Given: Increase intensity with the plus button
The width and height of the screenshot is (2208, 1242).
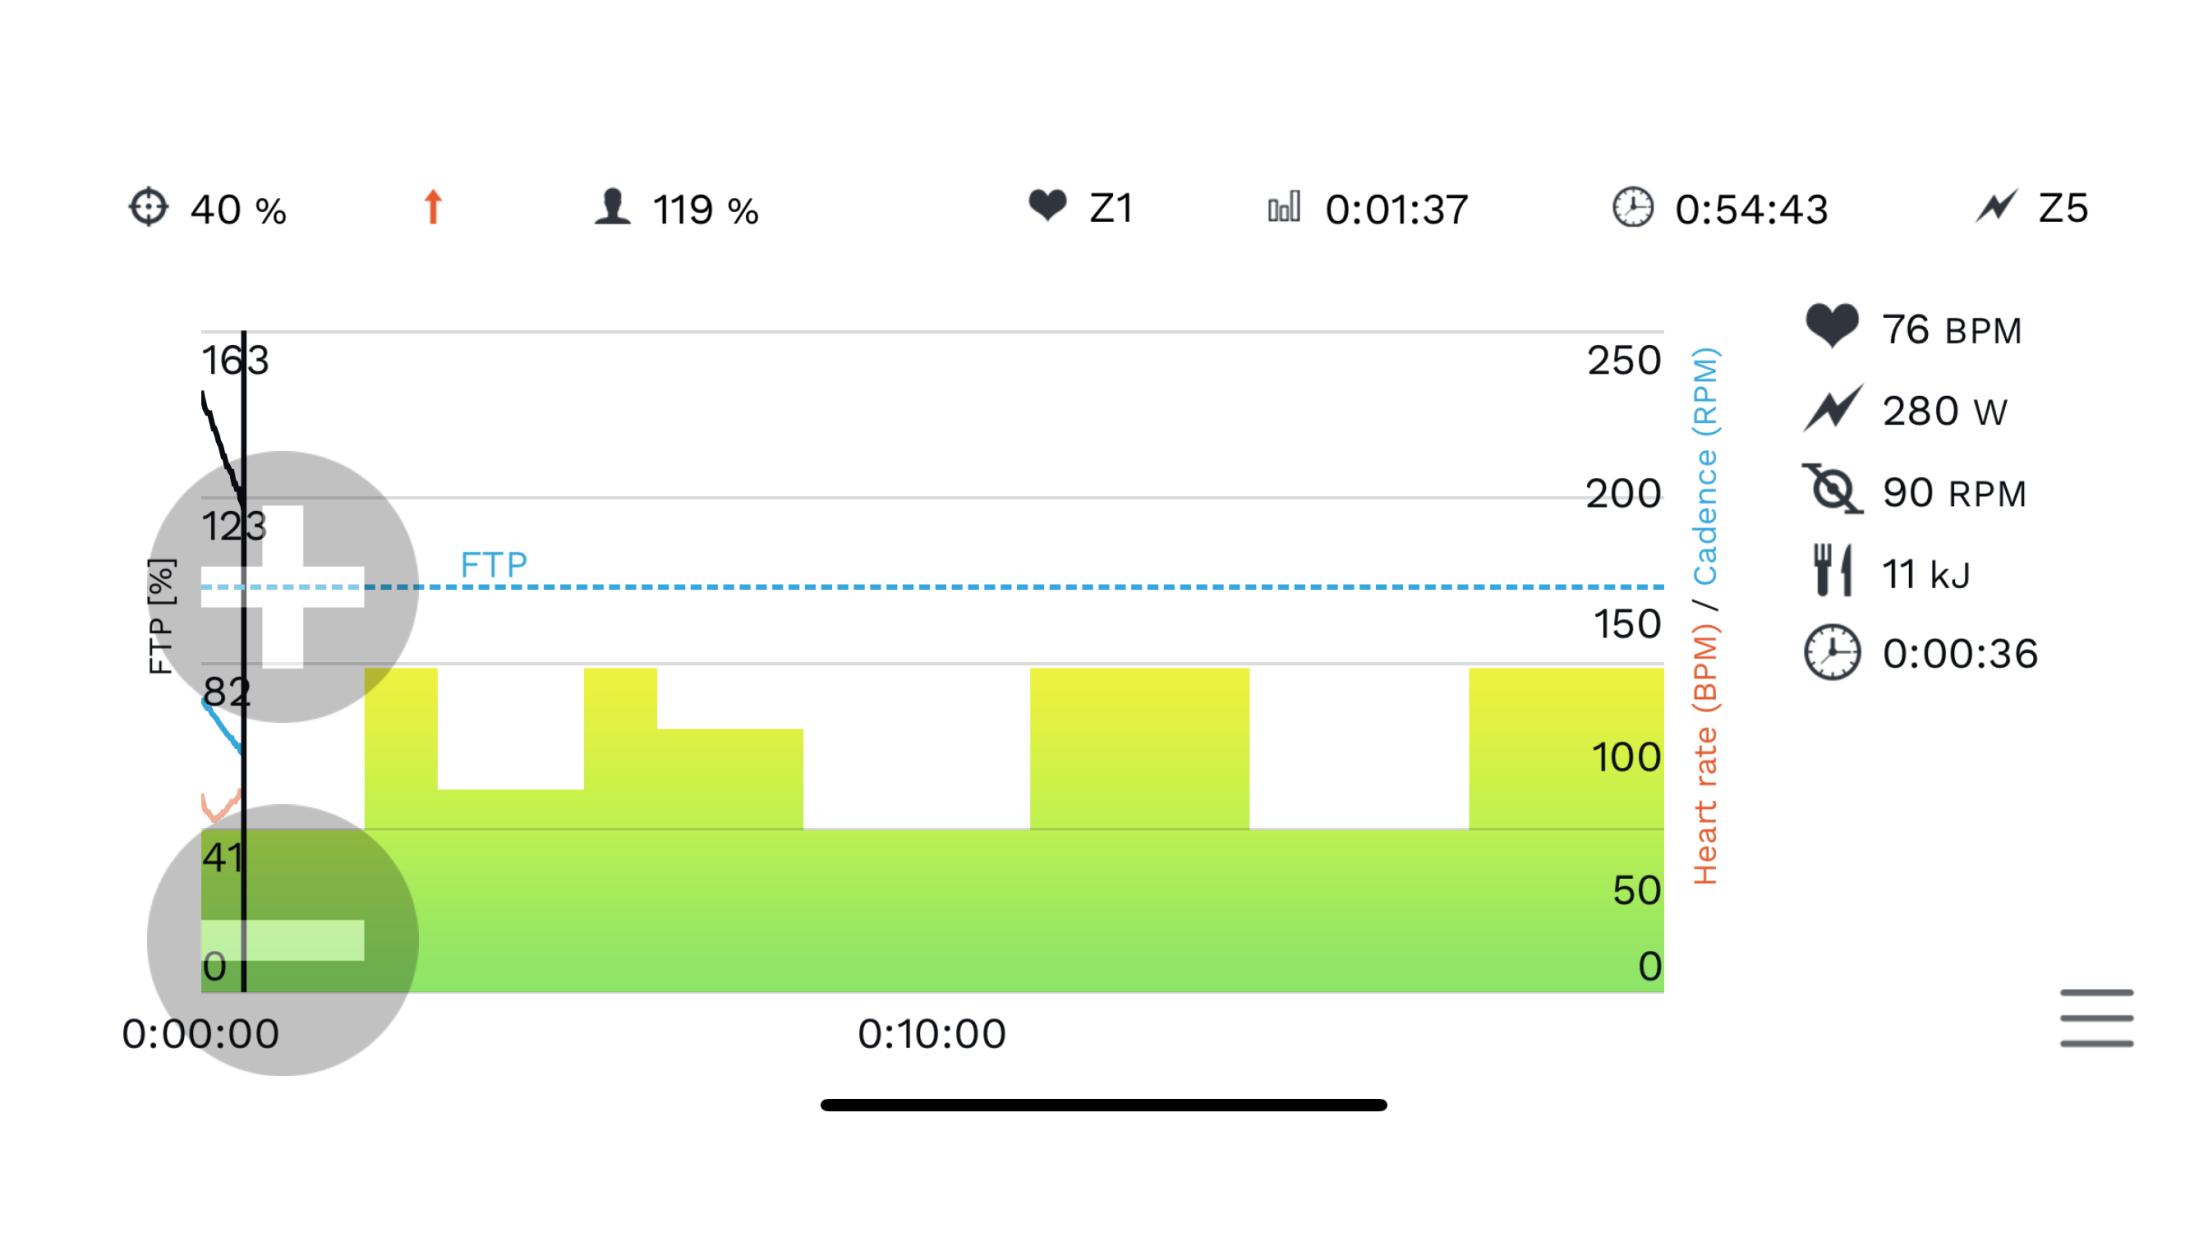Looking at the screenshot, I should 283,586.
